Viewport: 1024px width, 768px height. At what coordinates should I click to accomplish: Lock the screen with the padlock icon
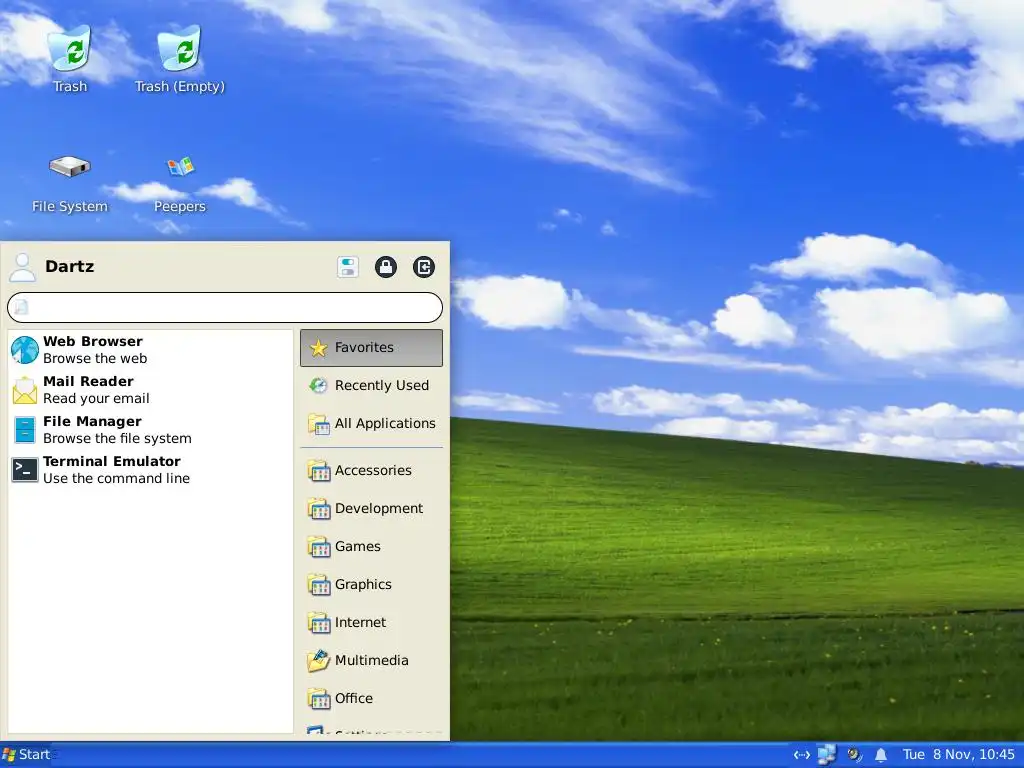pos(386,267)
